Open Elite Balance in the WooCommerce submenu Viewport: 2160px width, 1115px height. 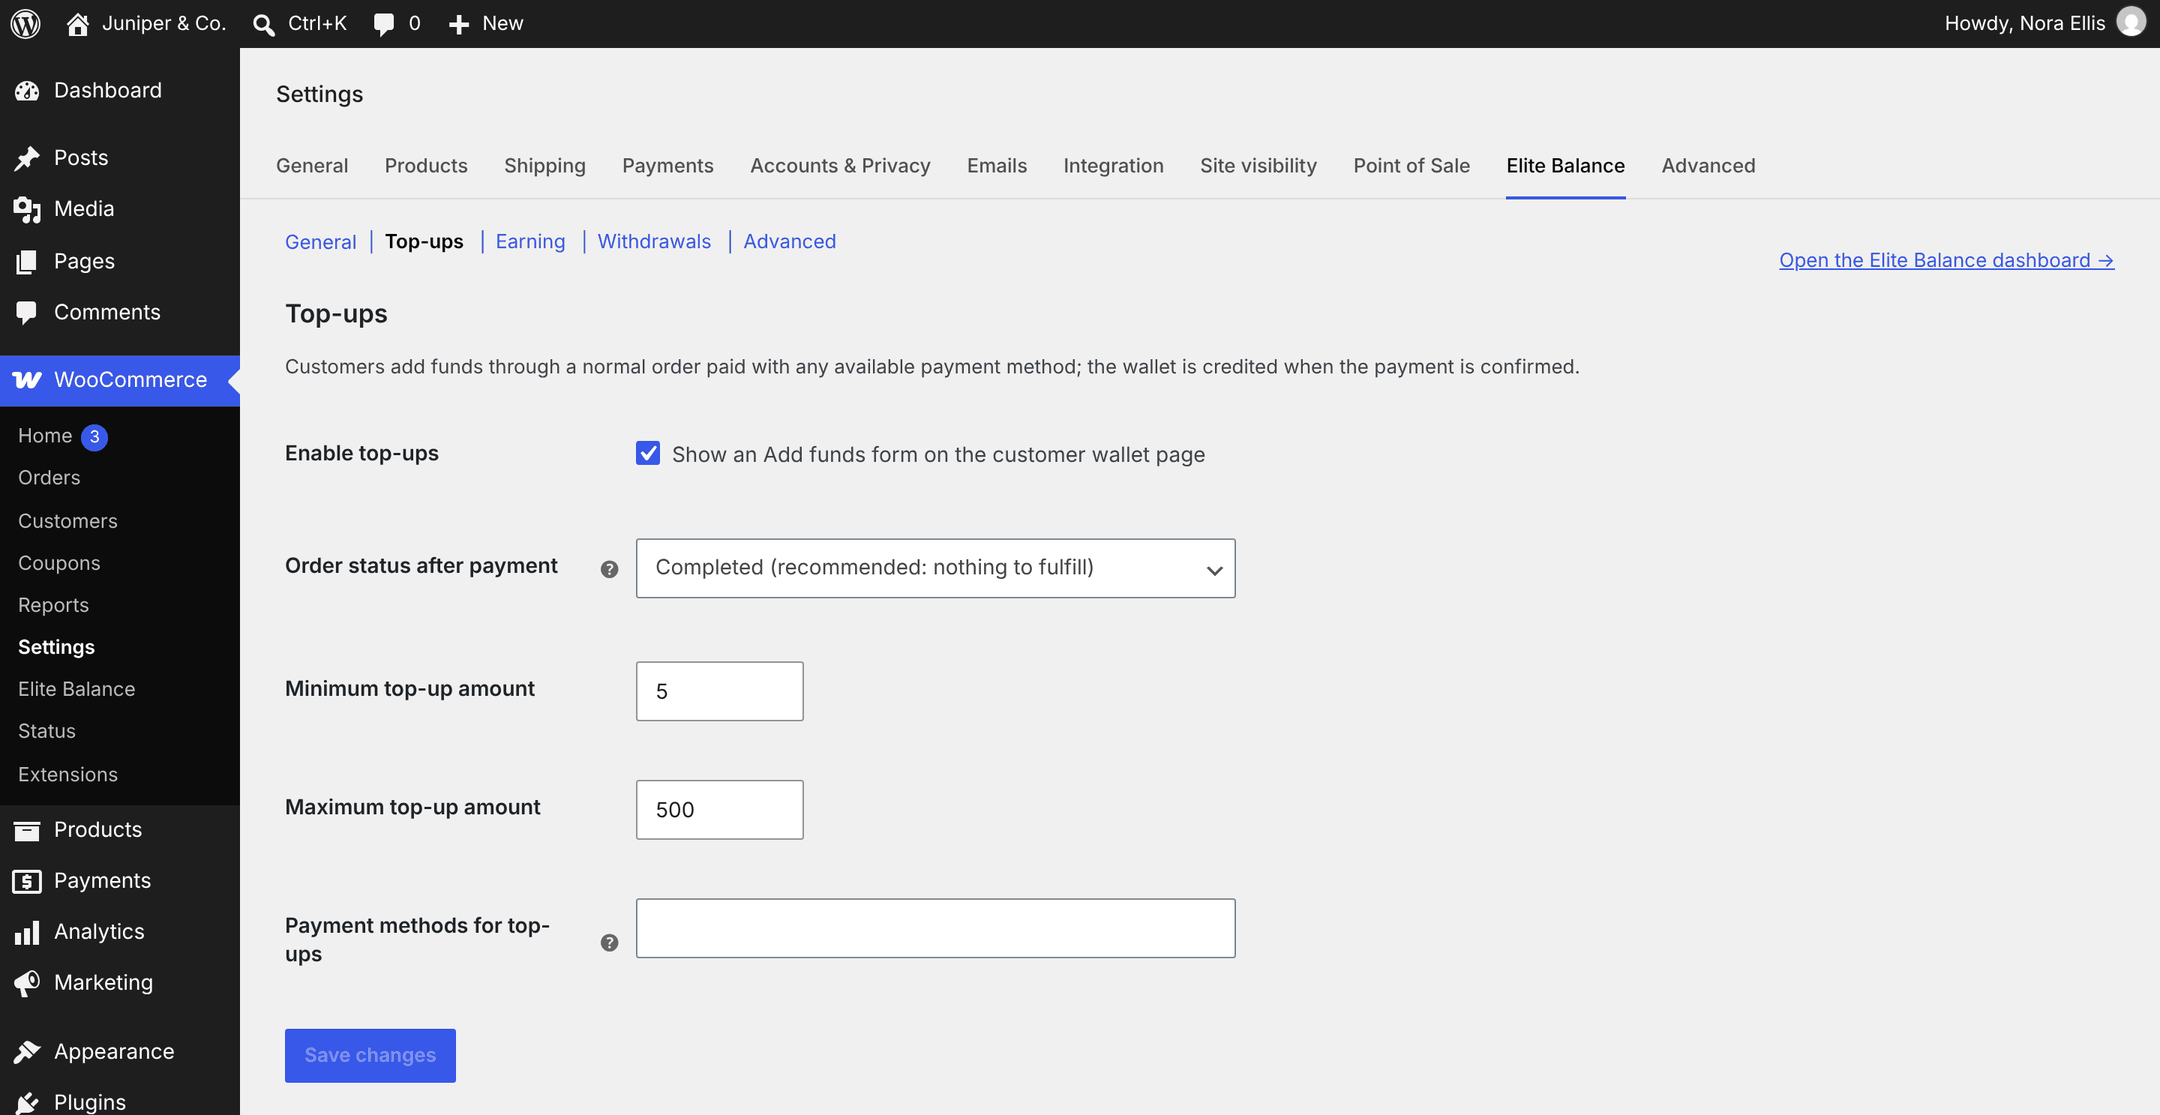pyautogui.click(x=76, y=689)
